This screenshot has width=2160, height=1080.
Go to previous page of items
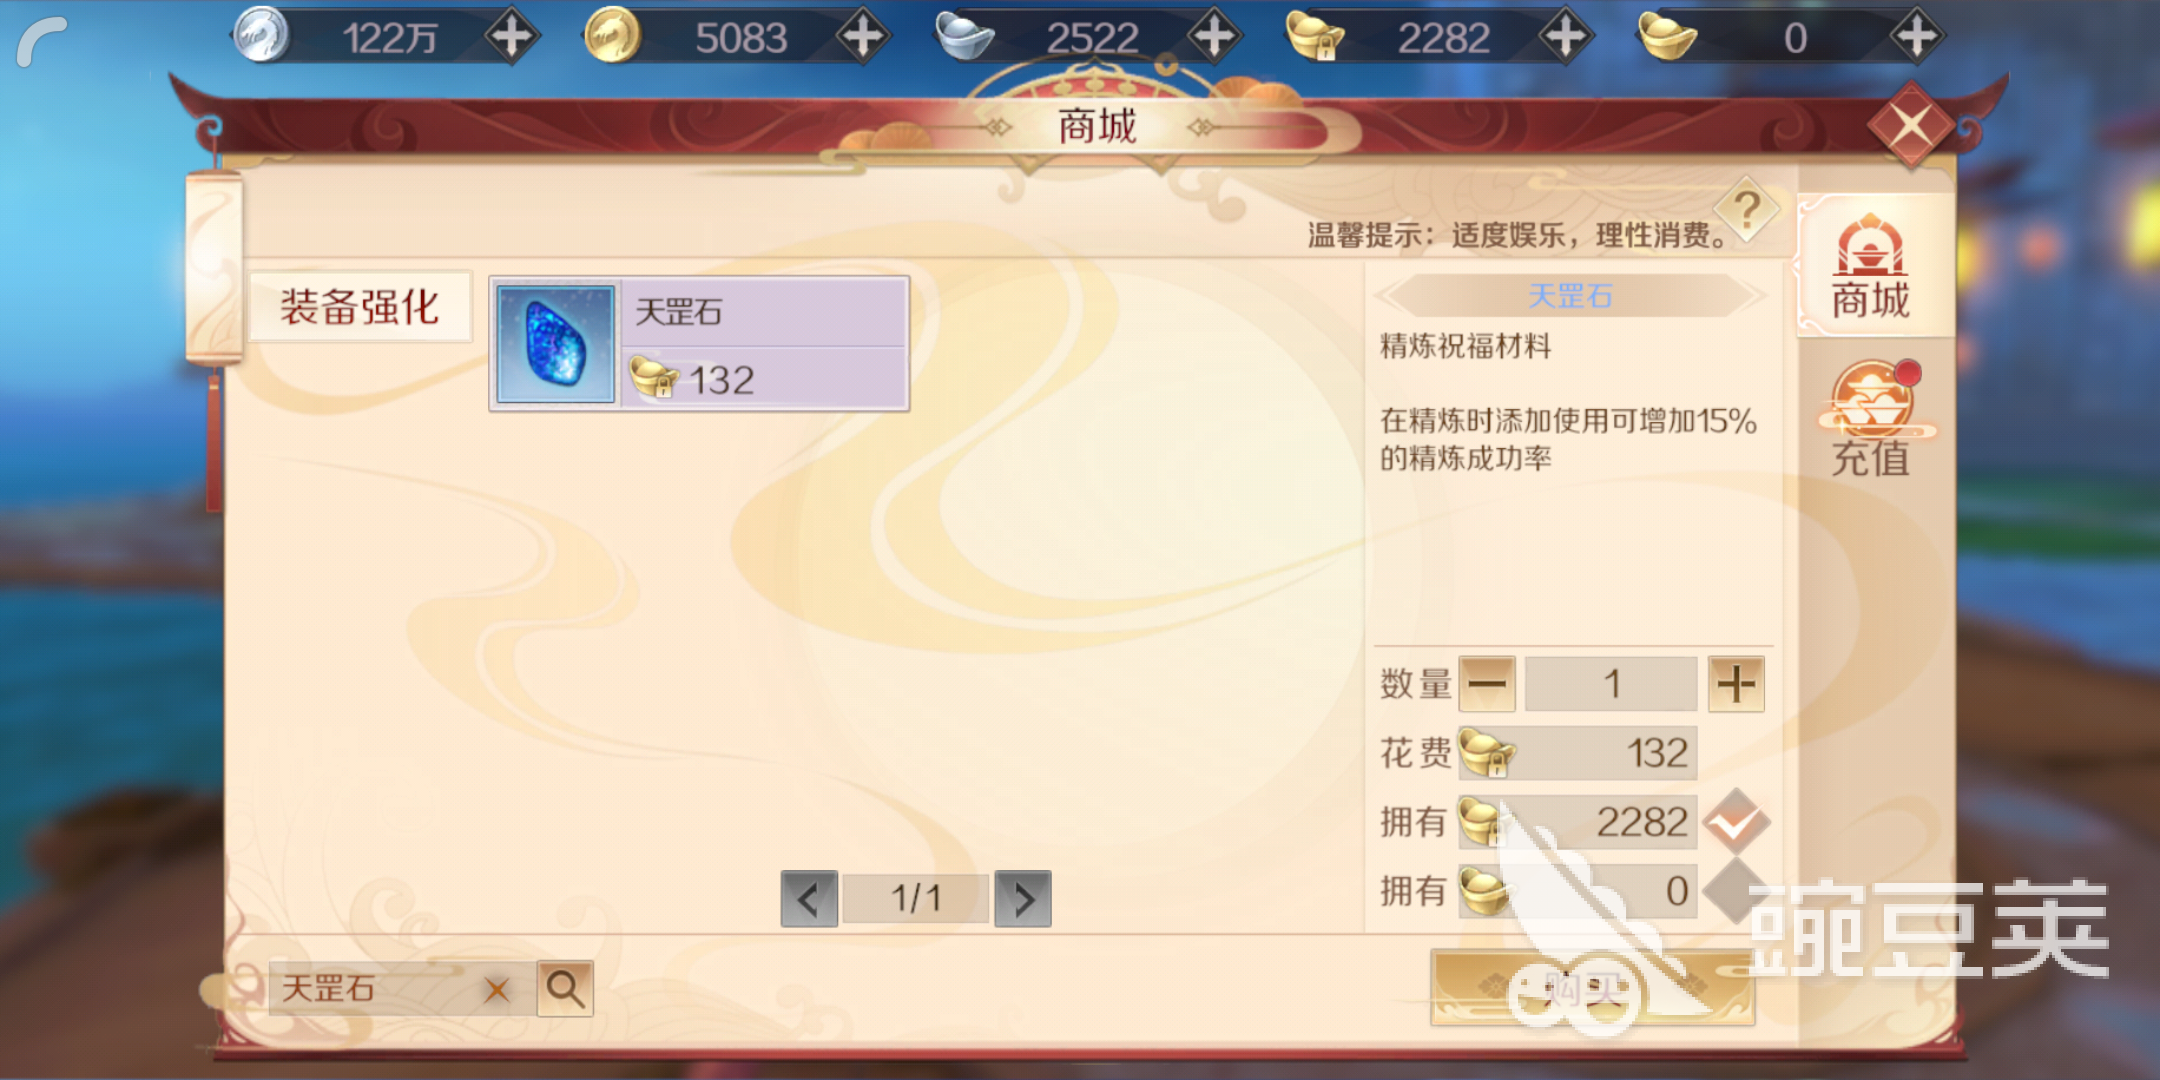pos(809,899)
